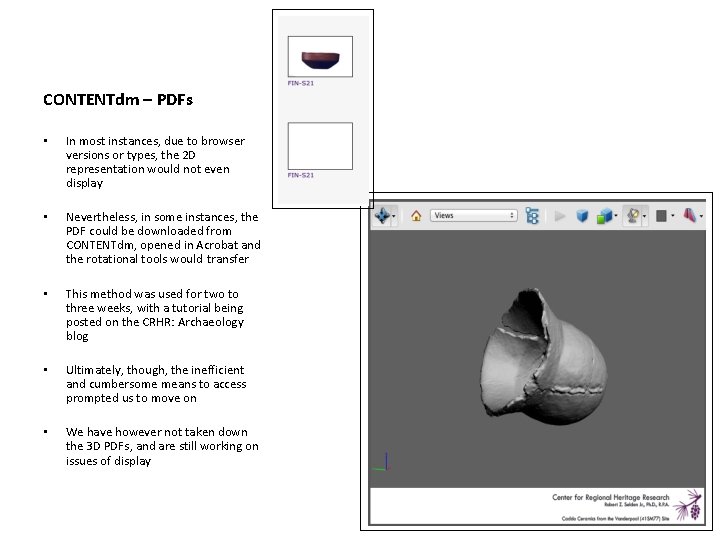Screen dimensions: 720x540
Task: Click the bullet starting 'Ultimately, though'
Action: coord(156,384)
